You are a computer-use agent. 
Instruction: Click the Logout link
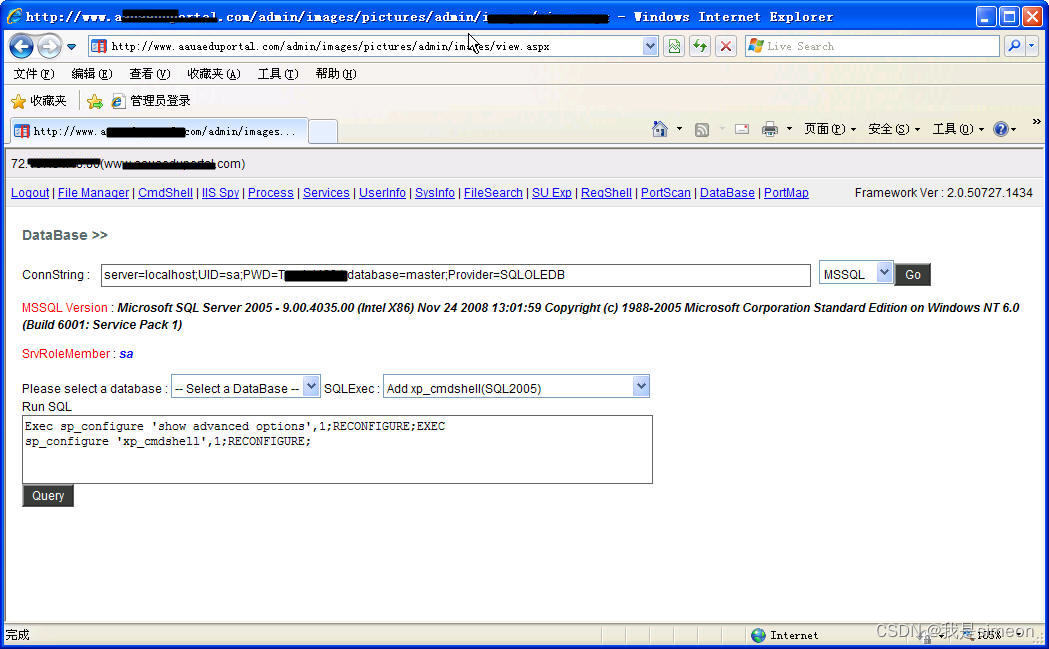click(x=30, y=193)
